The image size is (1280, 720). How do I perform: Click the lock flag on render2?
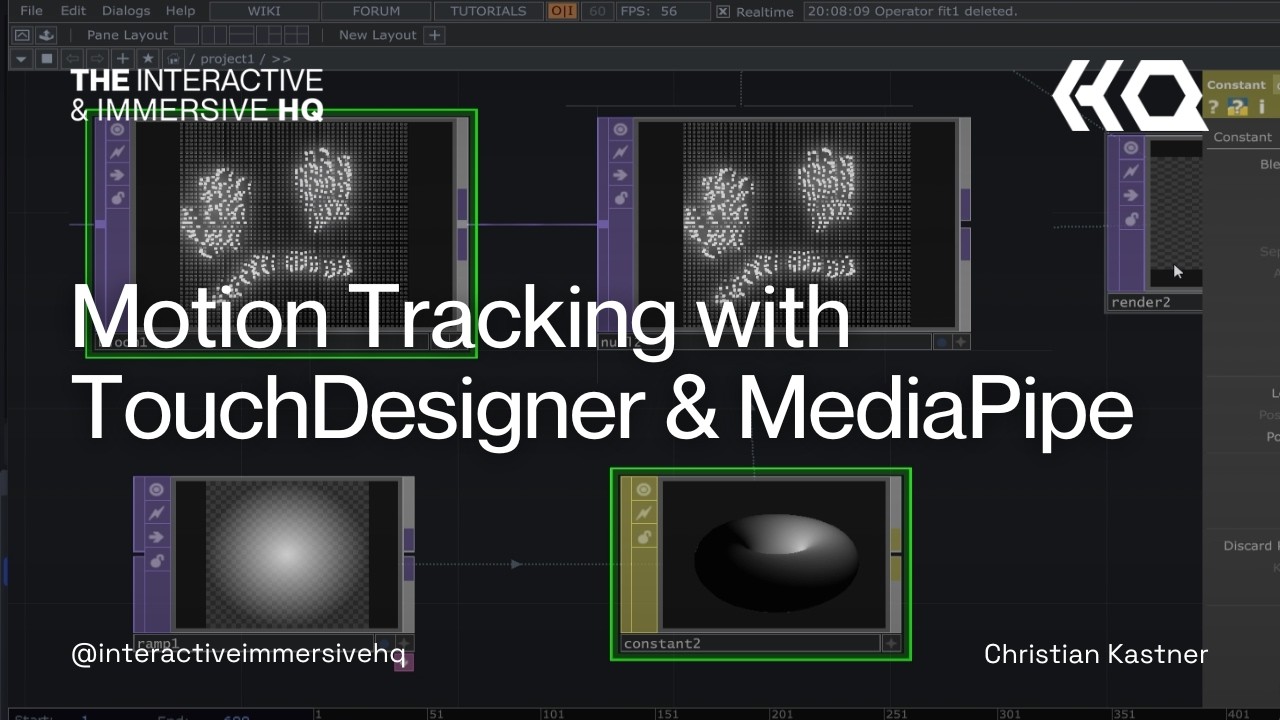tap(1131, 219)
